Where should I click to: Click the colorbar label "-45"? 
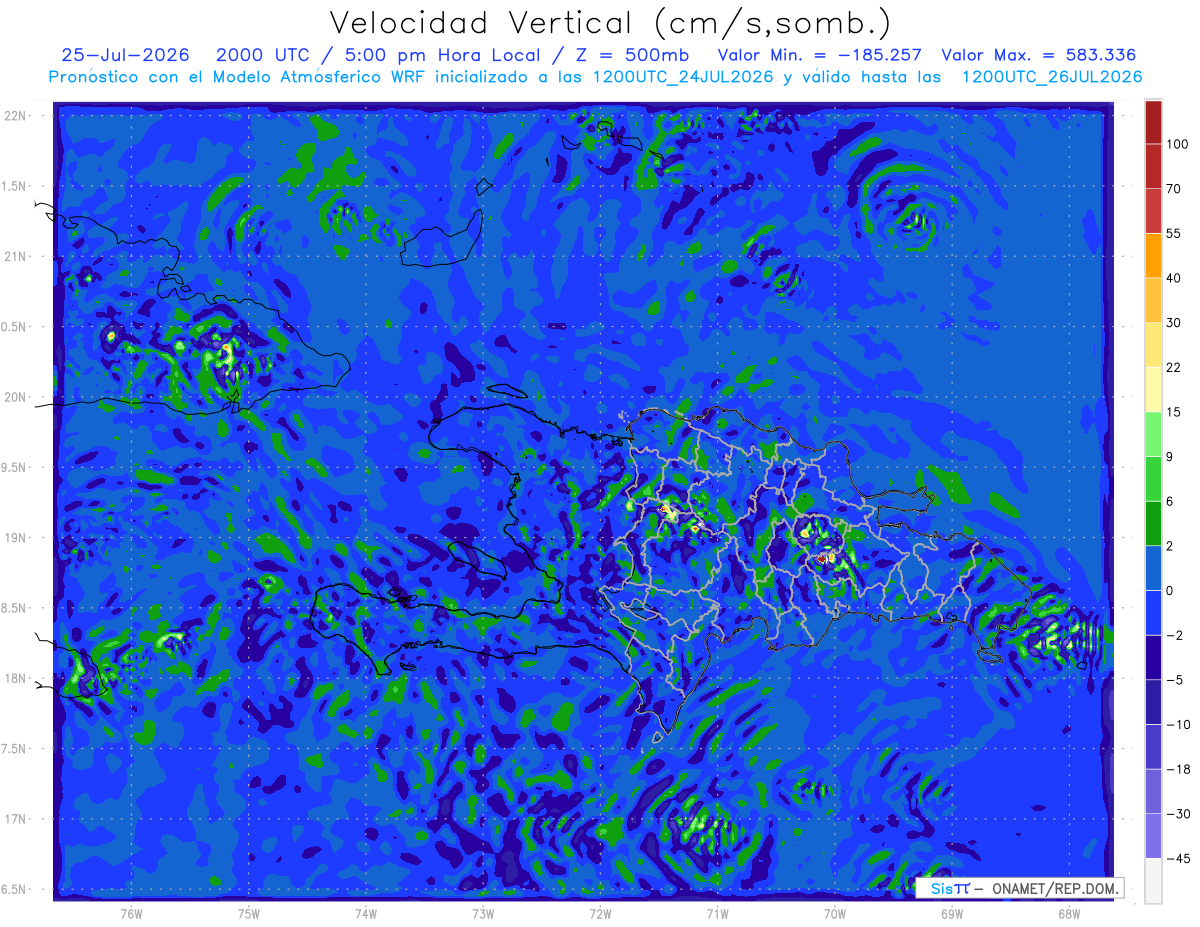click(x=1177, y=858)
